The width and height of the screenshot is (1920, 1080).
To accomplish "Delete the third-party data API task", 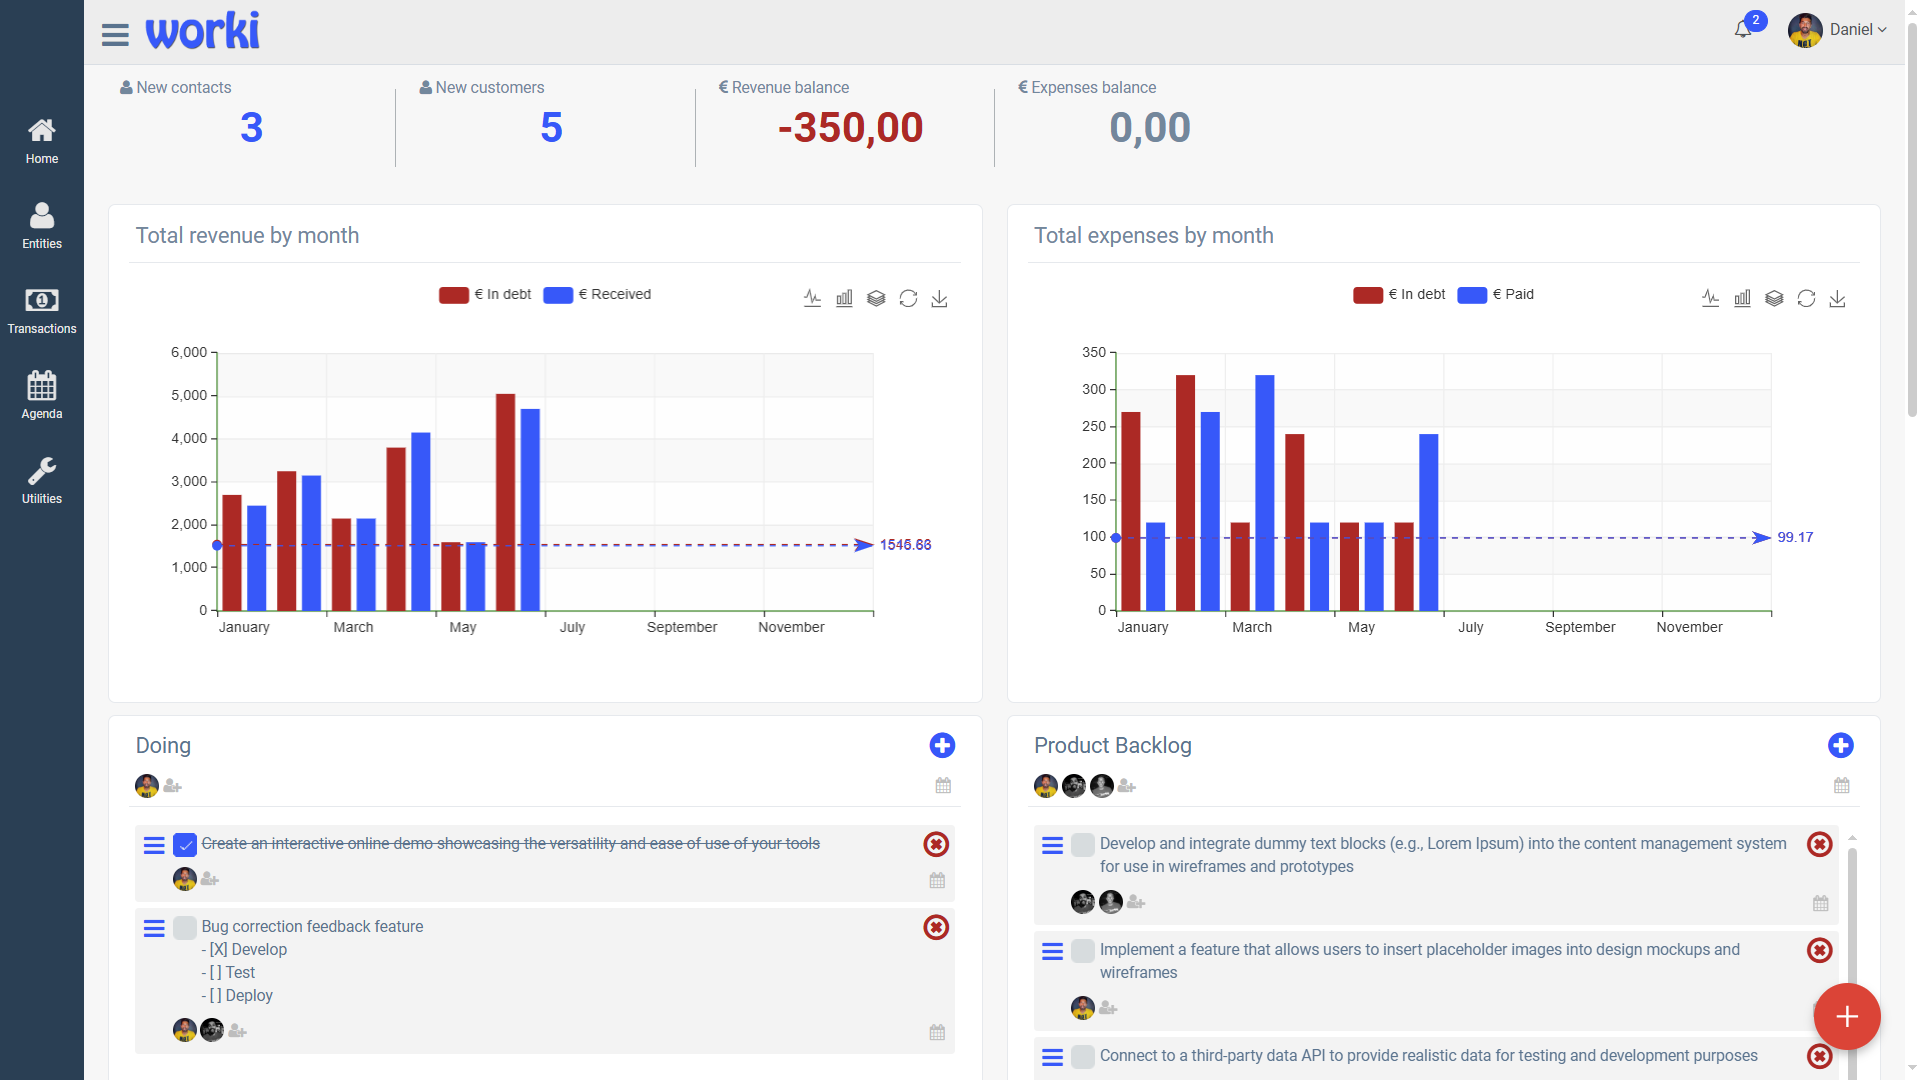I will [1820, 1056].
